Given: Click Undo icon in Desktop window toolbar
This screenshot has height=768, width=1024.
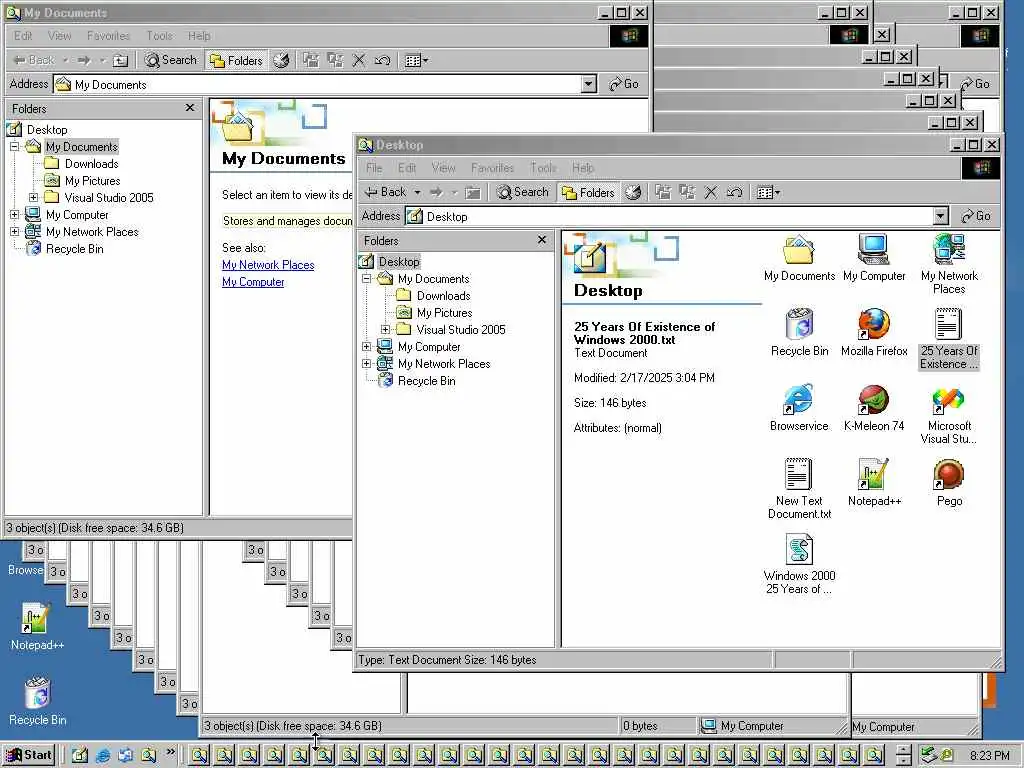Looking at the screenshot, I should 734,192.
